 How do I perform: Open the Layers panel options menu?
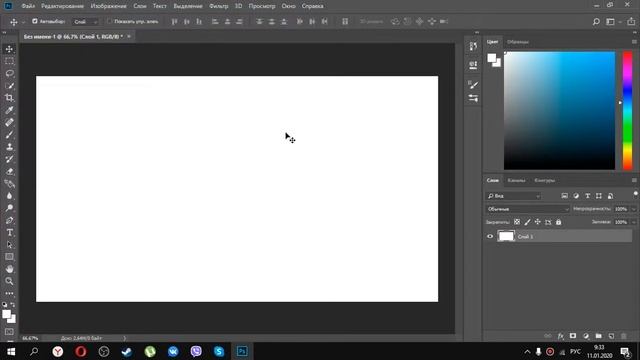634,180
